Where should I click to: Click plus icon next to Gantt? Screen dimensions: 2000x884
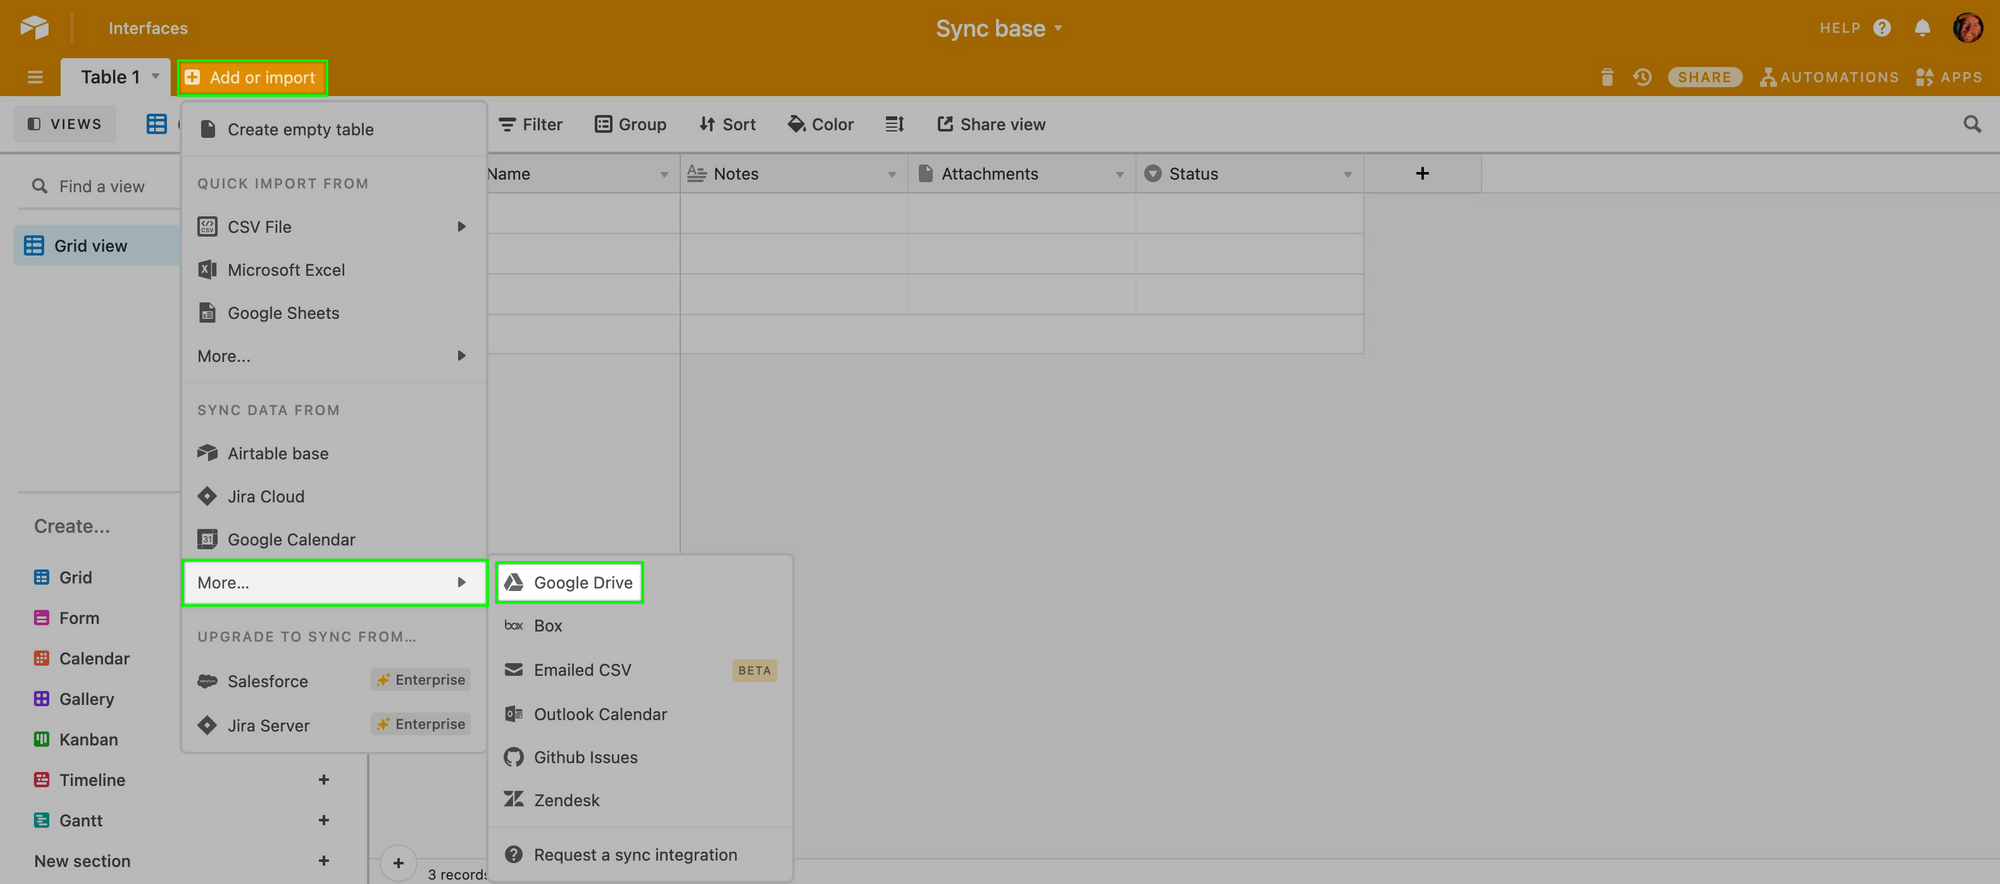[324, 820]
